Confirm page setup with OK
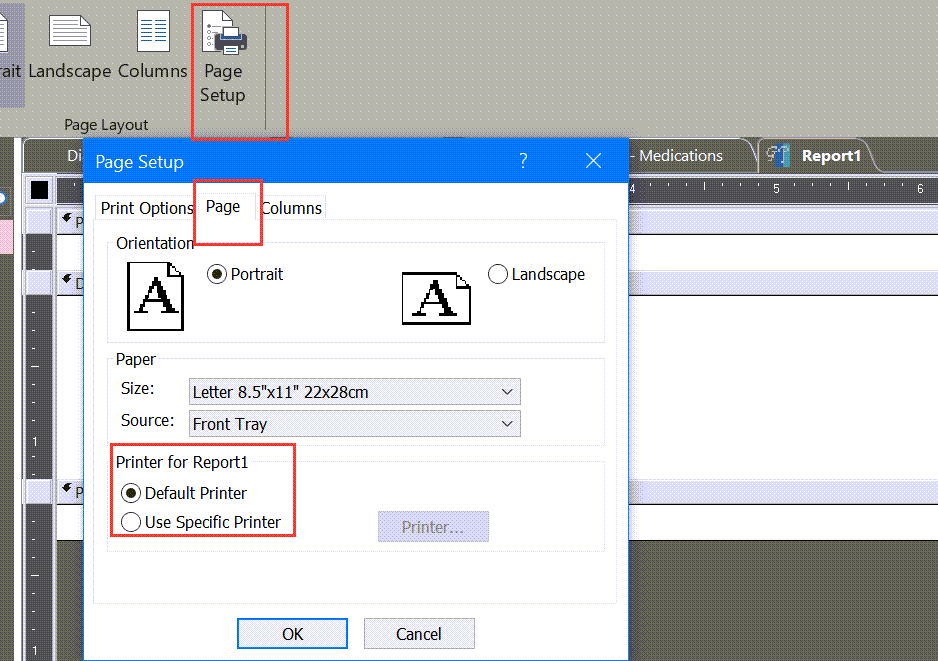 (293, 633)
